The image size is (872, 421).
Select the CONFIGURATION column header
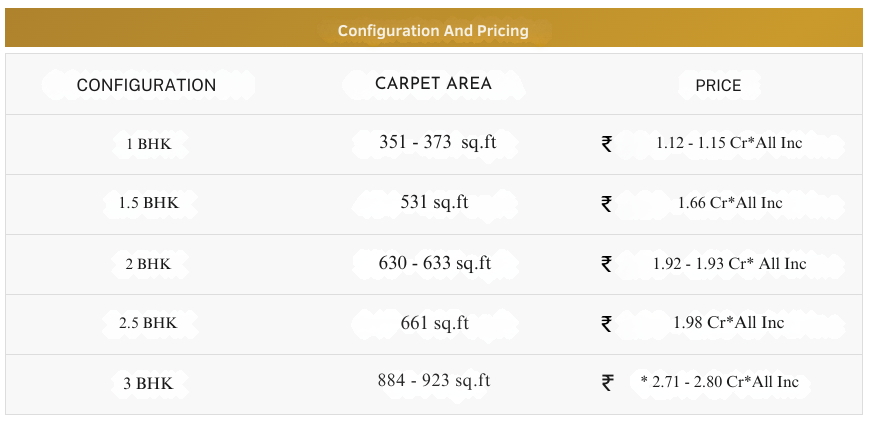pos(146,85)
